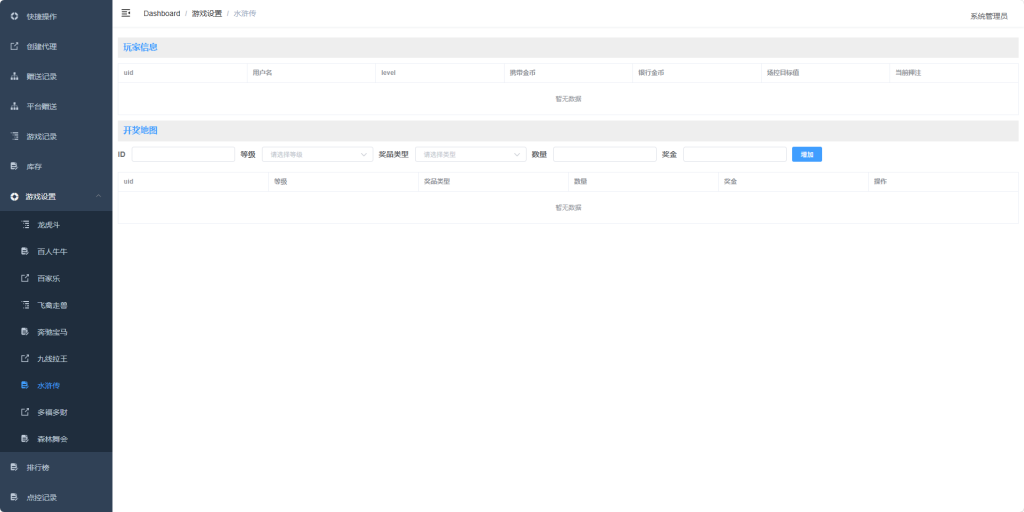Click the 赠送记录 tree icon
Image resolution: width=1024 pixels, height=512 pixels.
click(x=14, y=76)
